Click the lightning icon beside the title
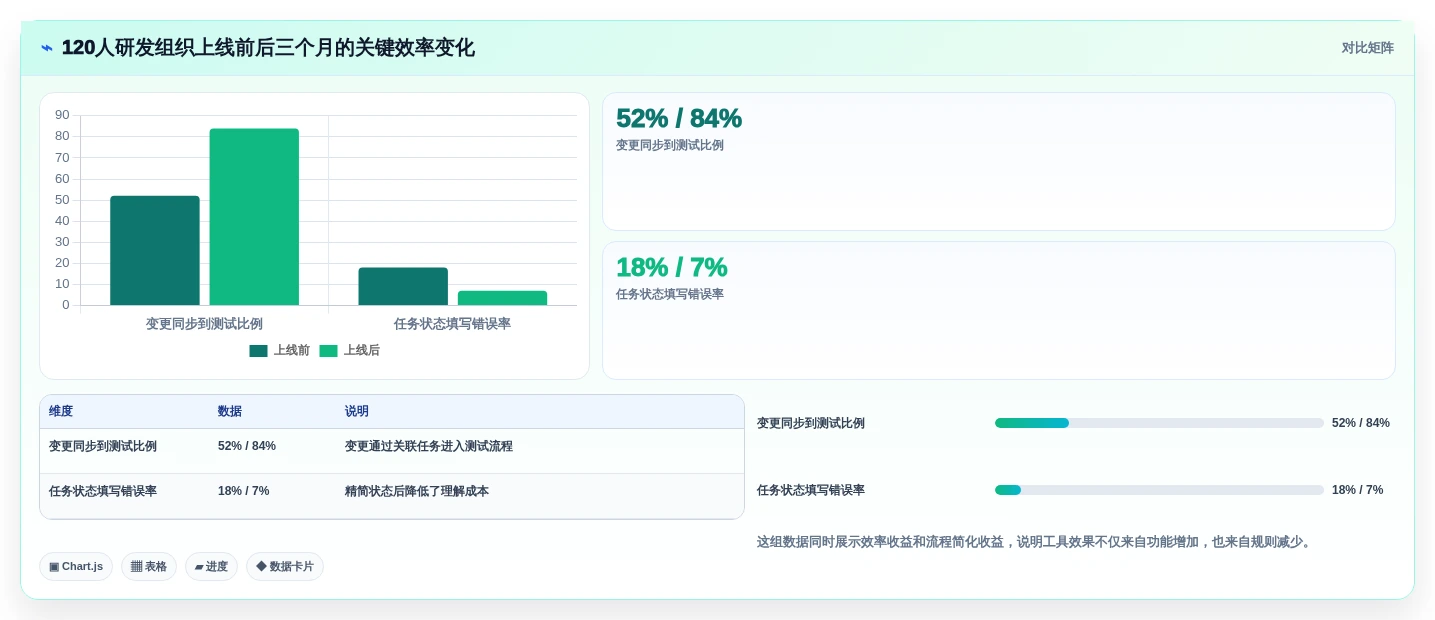 [47, 48]
